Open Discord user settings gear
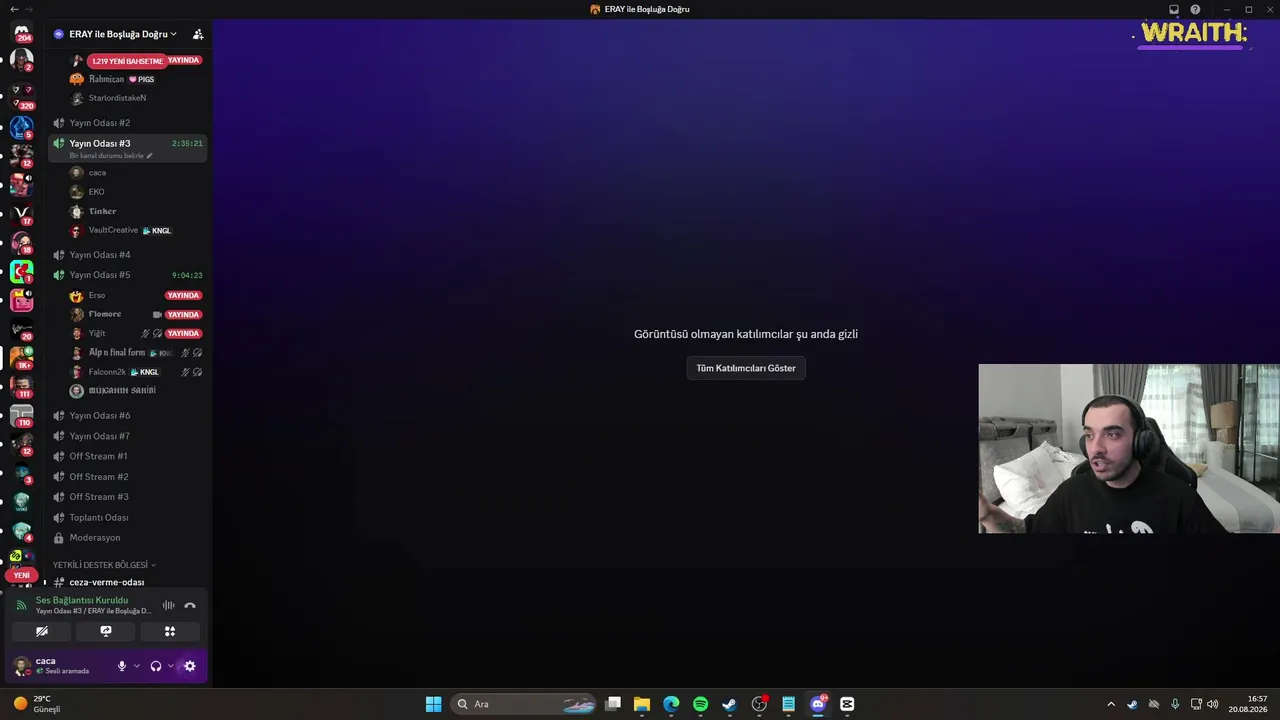 [x=190, y=666]
